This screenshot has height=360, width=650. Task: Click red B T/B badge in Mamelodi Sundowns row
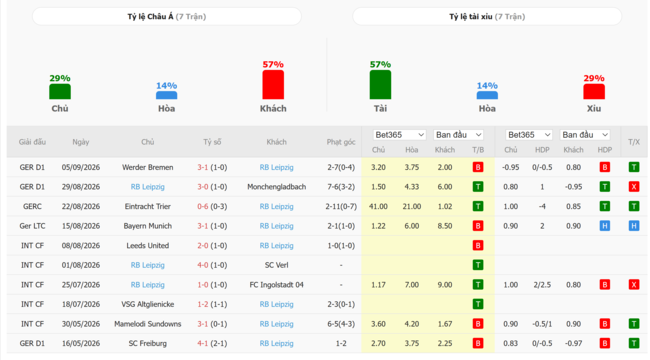click(478, 324)
